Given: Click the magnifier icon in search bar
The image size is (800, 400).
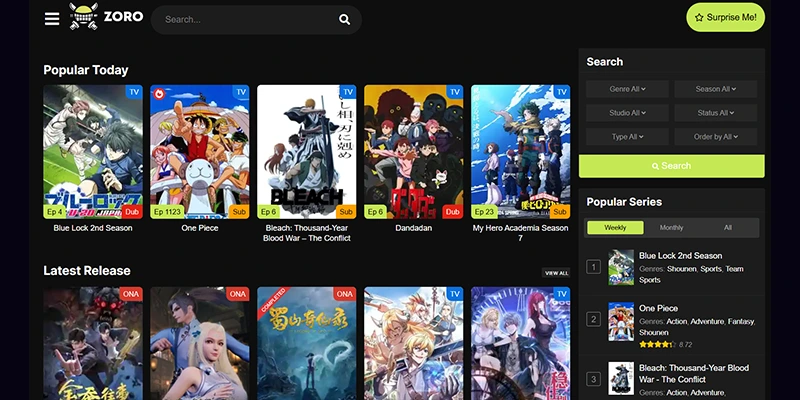Looking at the screenshot, I should (x=344, y=20).
